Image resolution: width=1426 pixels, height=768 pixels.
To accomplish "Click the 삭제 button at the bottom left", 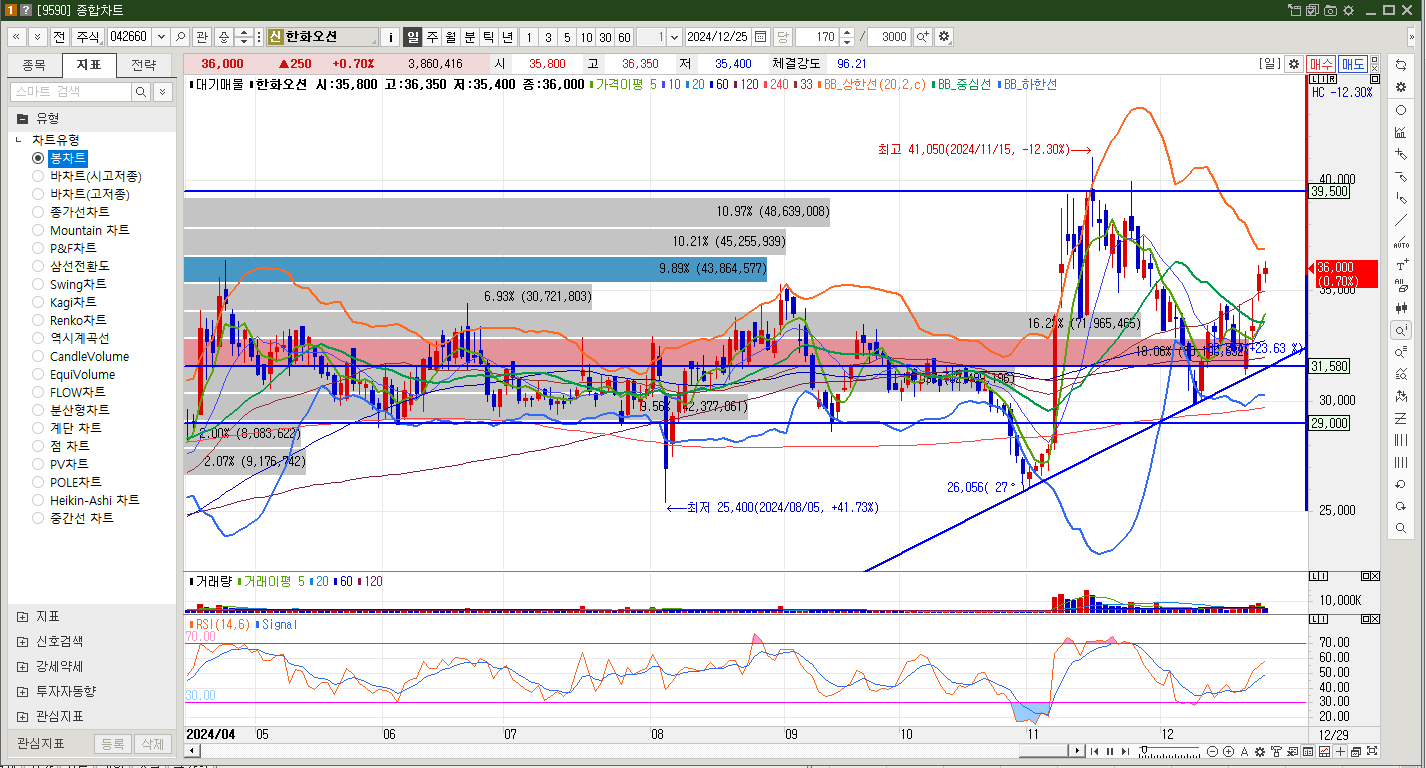I will (151, 744).
